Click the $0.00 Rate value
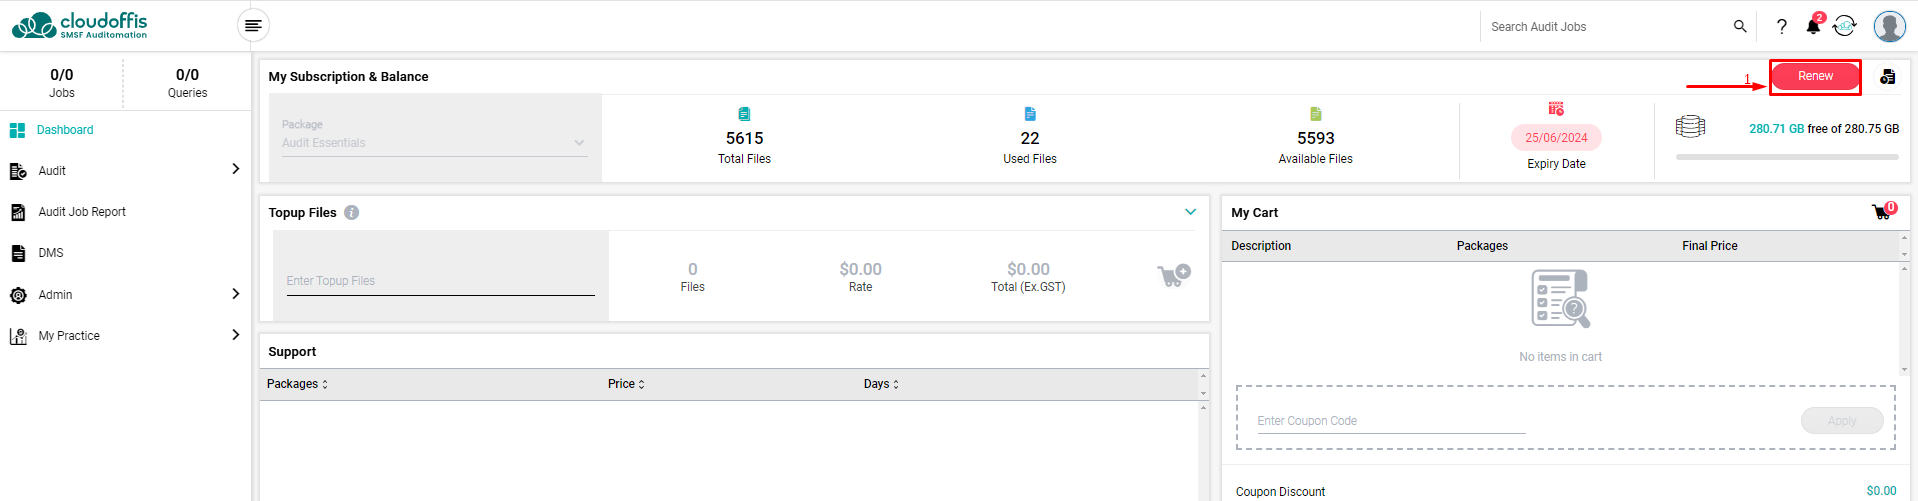This screenshot has width=1918, height=501. [x=860, y=269]
